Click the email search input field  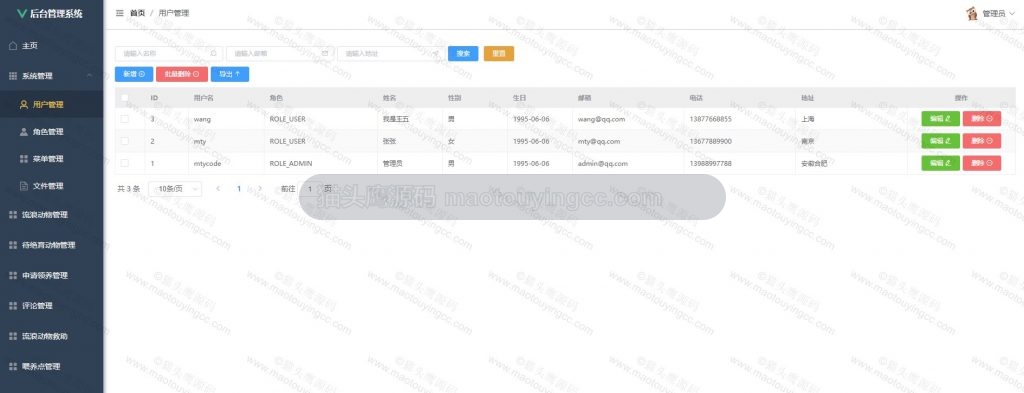[x=280, y=54]
